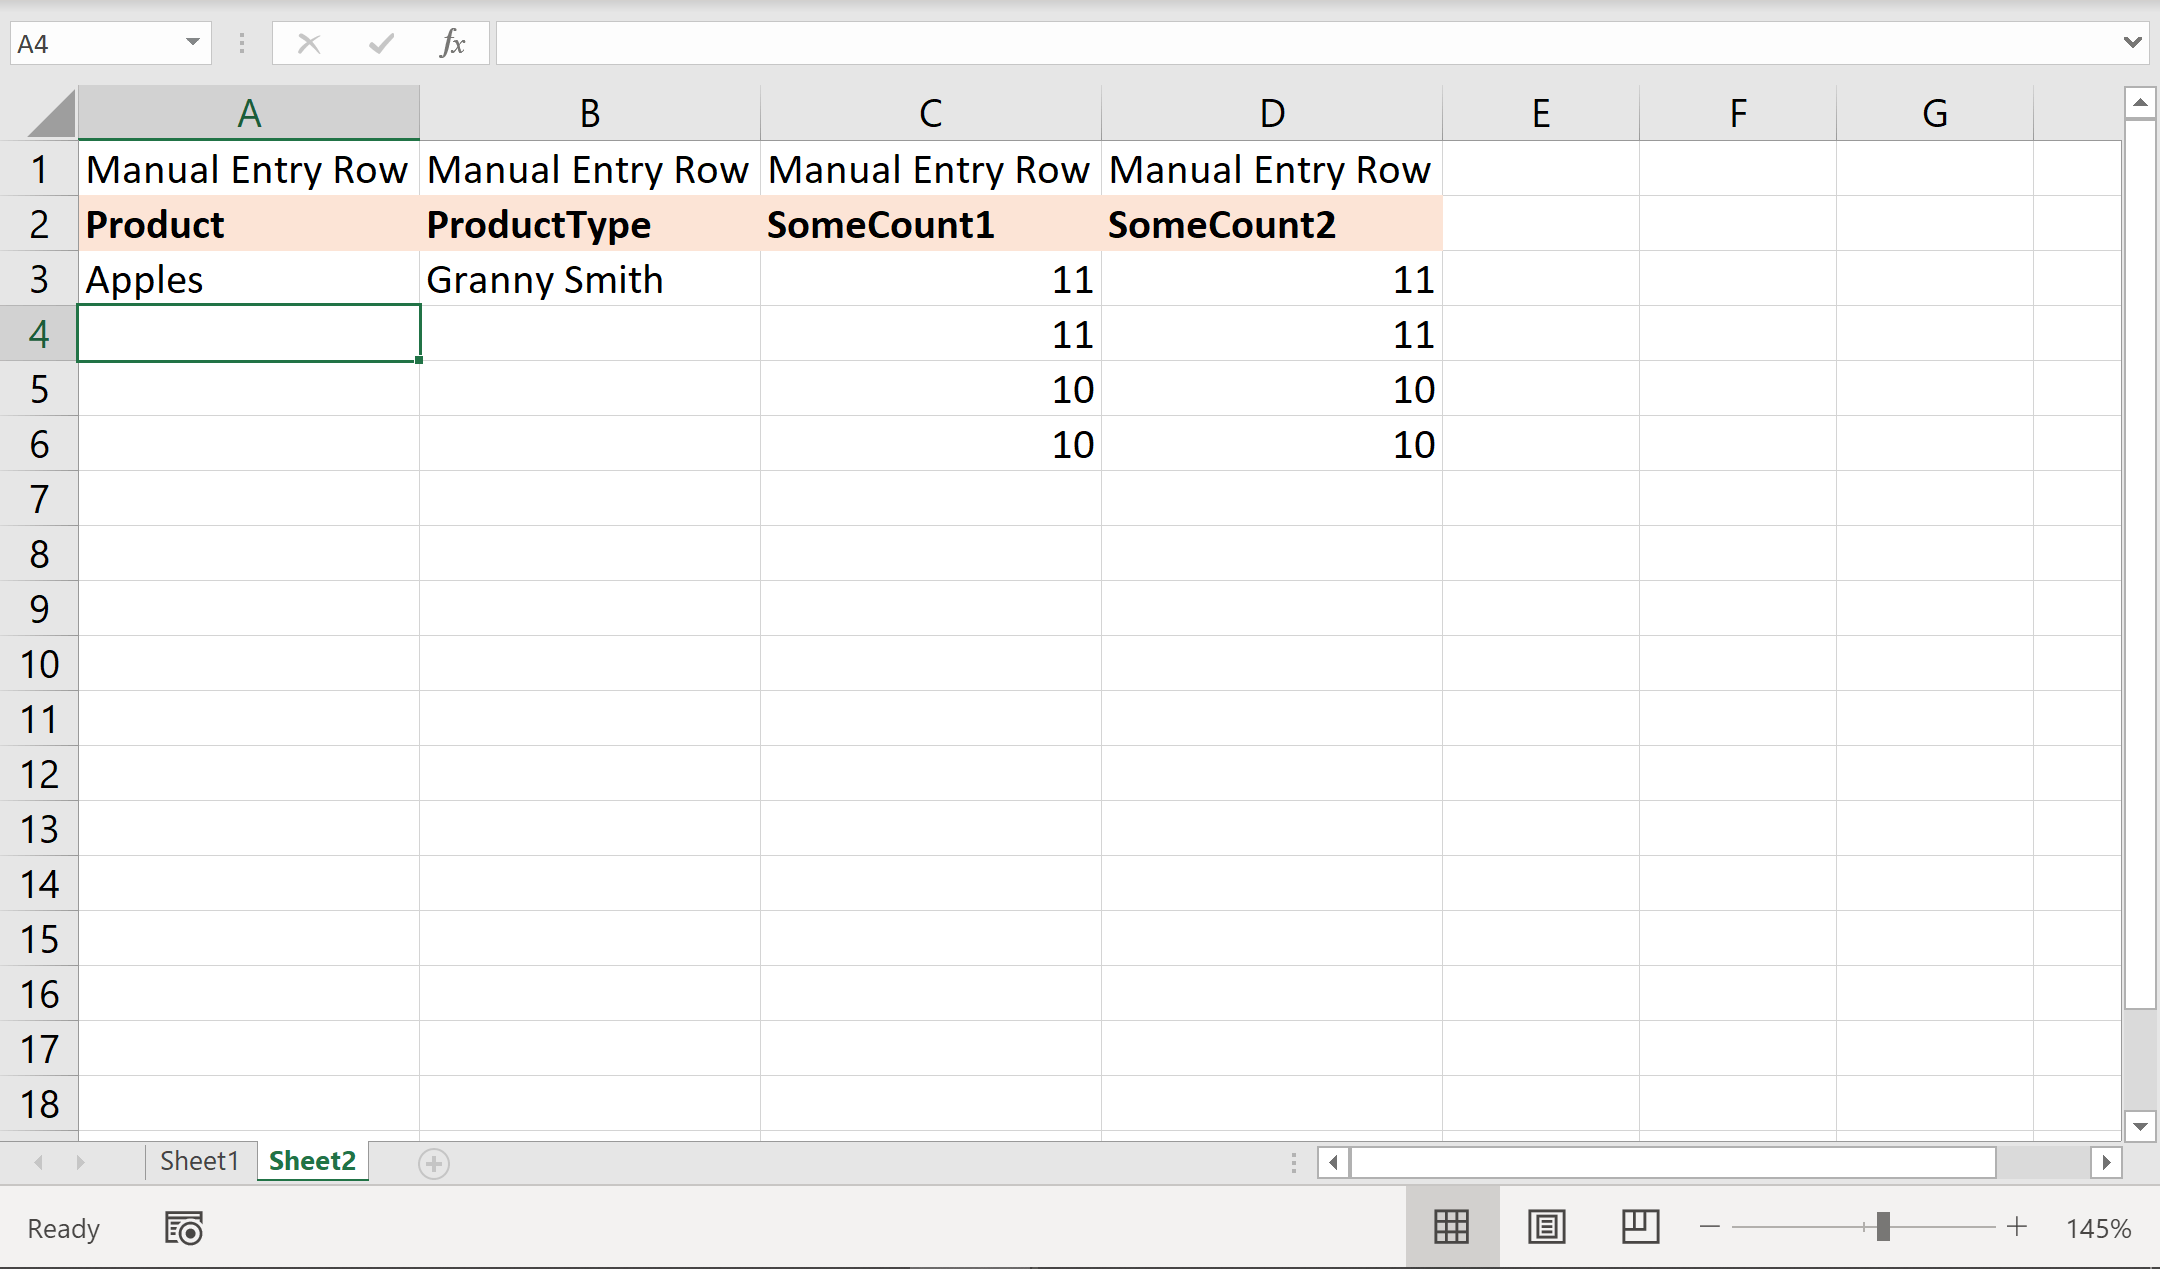Click the zoom slider handle

point(1883,1227)
